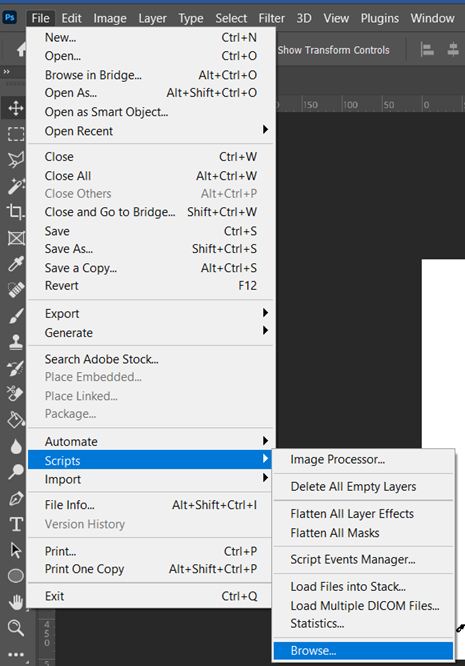Expand the collapsed toolbar double-arrow

[6, 72]
